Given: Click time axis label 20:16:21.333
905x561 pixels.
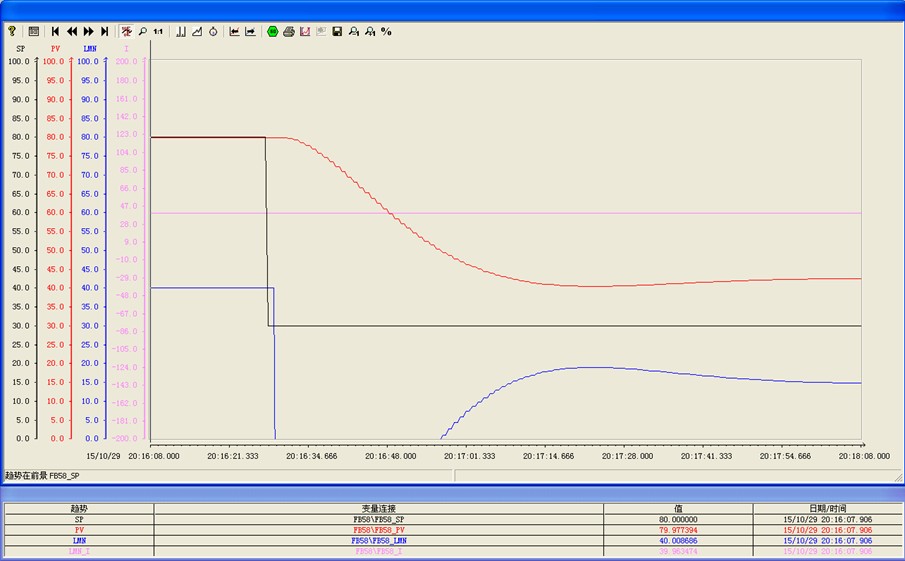Looking at the screenshot, I should click(233, 456).
